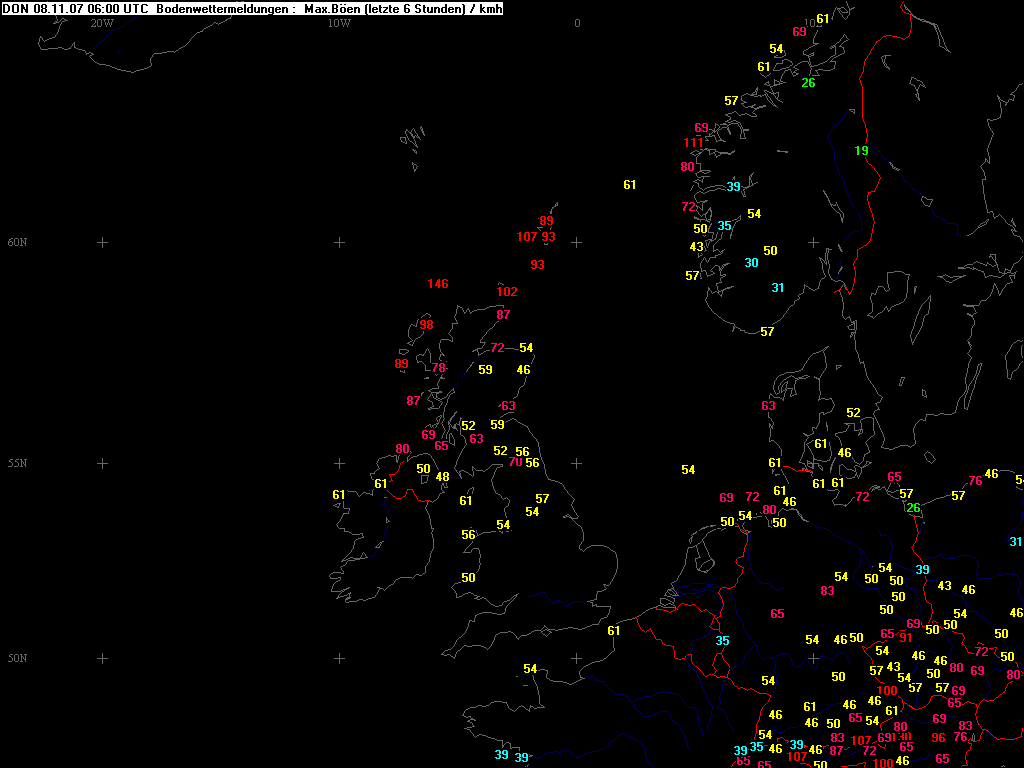Click the 146 gust reading northwest of Scotland

point(438,284)
